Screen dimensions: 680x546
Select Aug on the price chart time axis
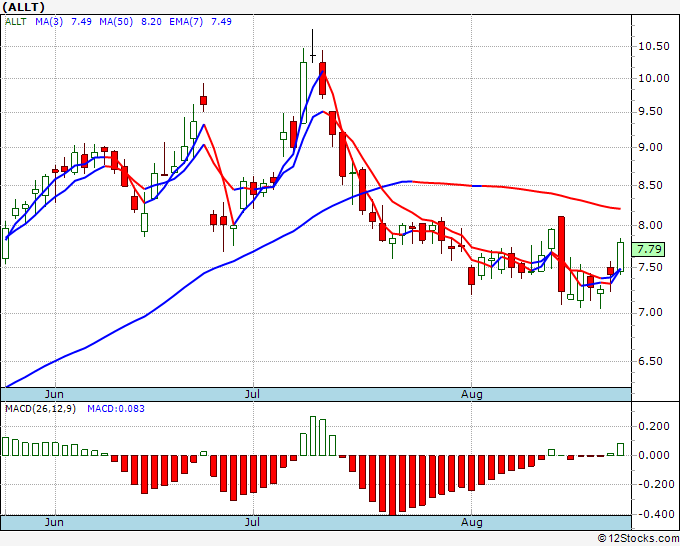(471, 394)
